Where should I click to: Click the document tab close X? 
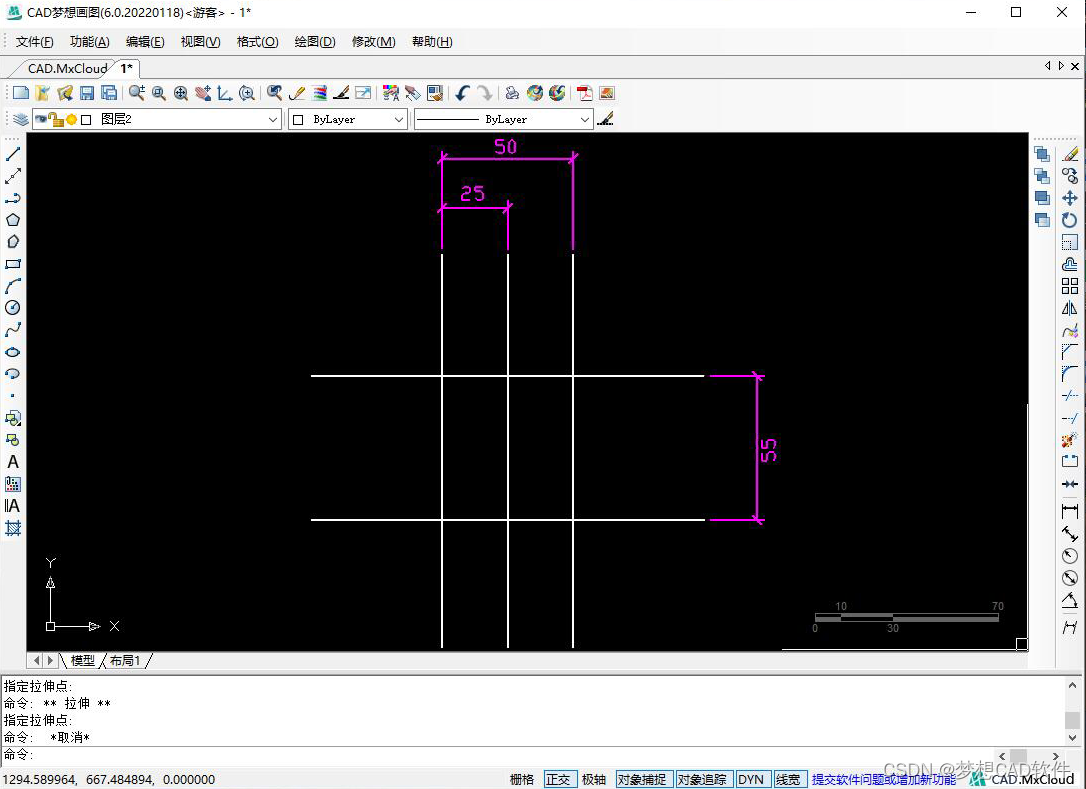click(x=1075, y=67)
